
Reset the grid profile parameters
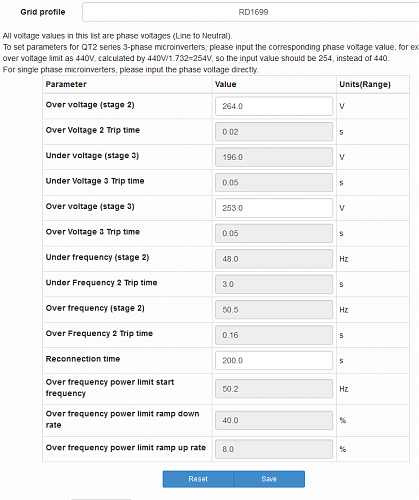(198, 479)
